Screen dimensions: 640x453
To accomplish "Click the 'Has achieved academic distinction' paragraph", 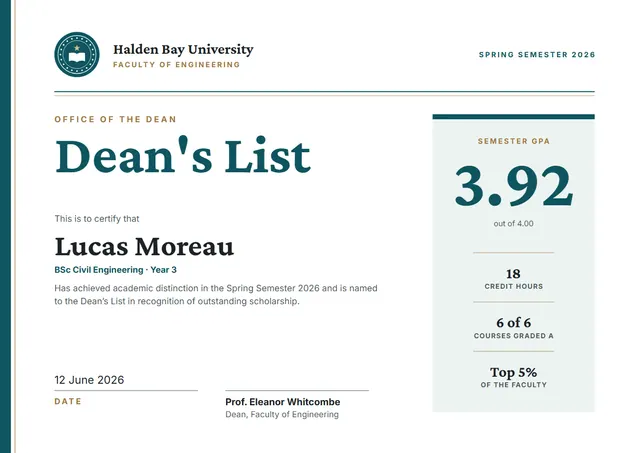I will [216, 295].
